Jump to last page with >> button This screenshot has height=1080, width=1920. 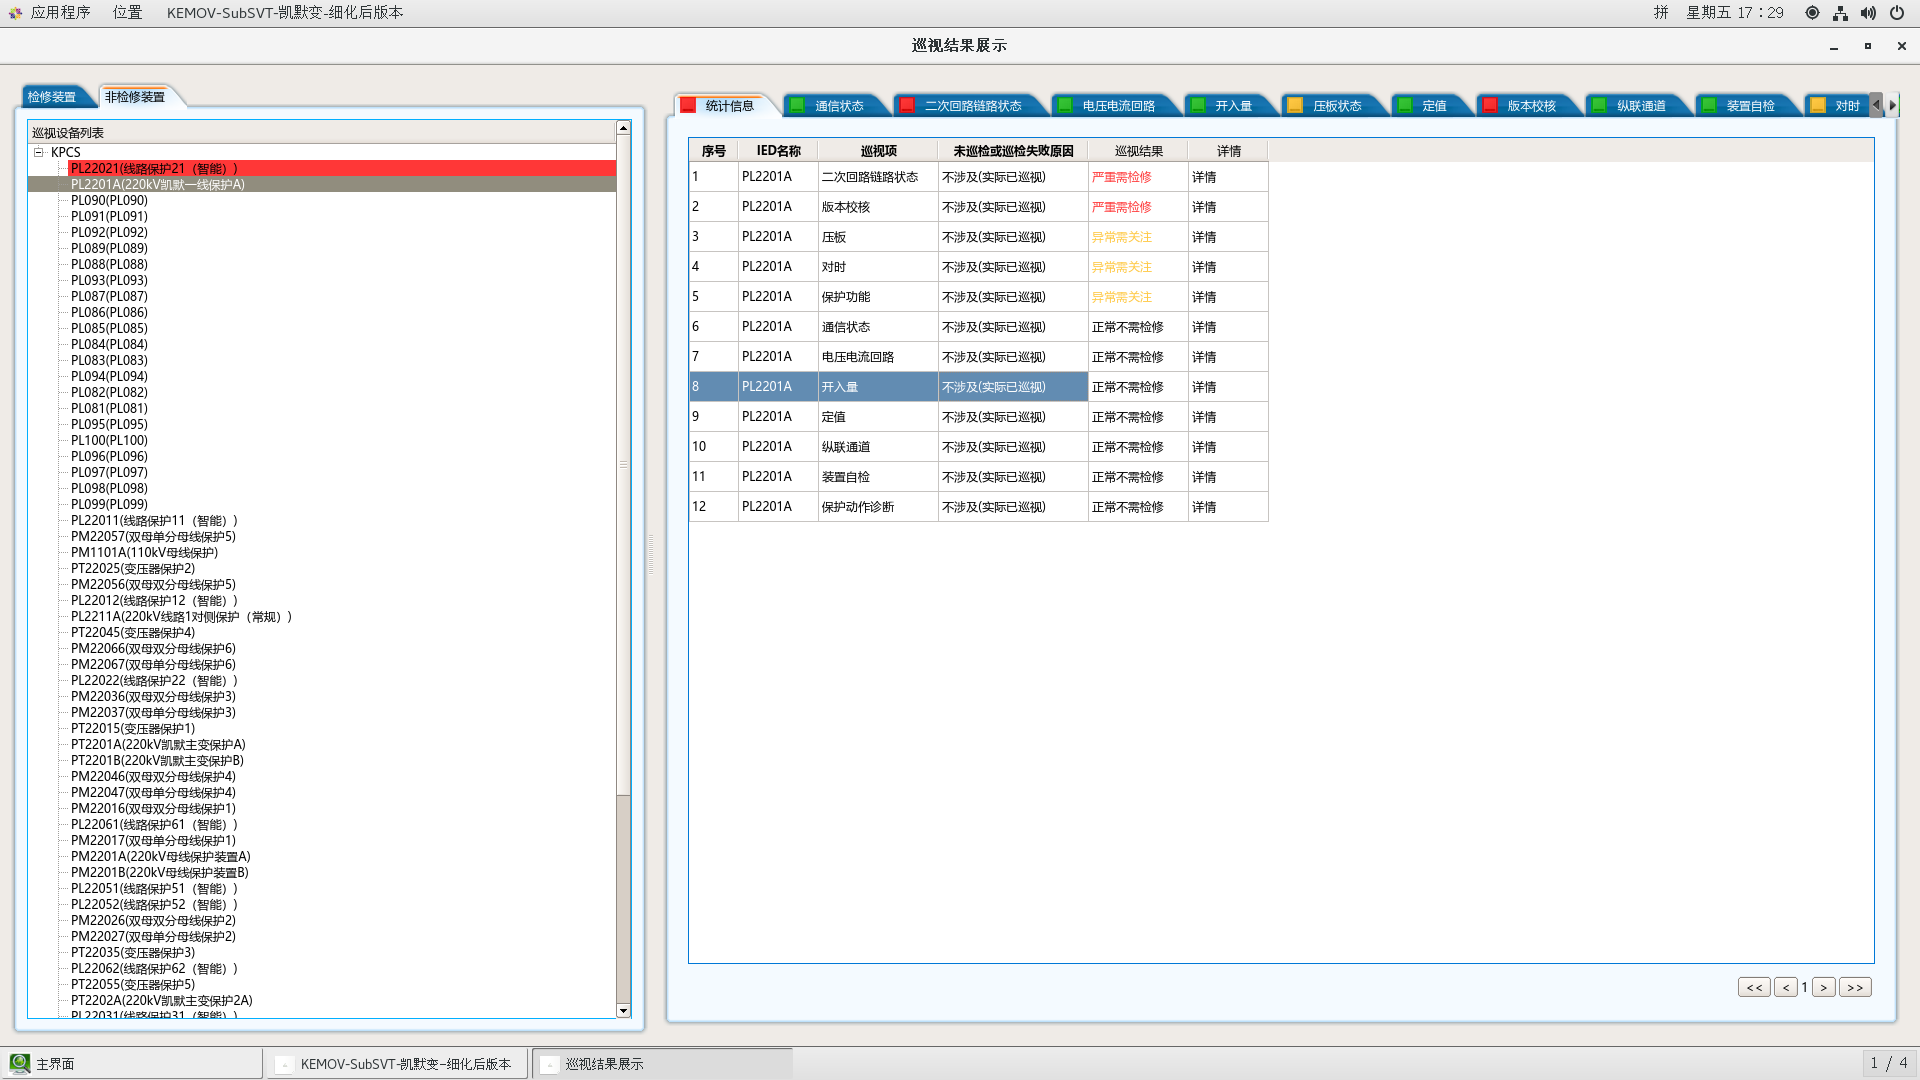(1855, 988)
